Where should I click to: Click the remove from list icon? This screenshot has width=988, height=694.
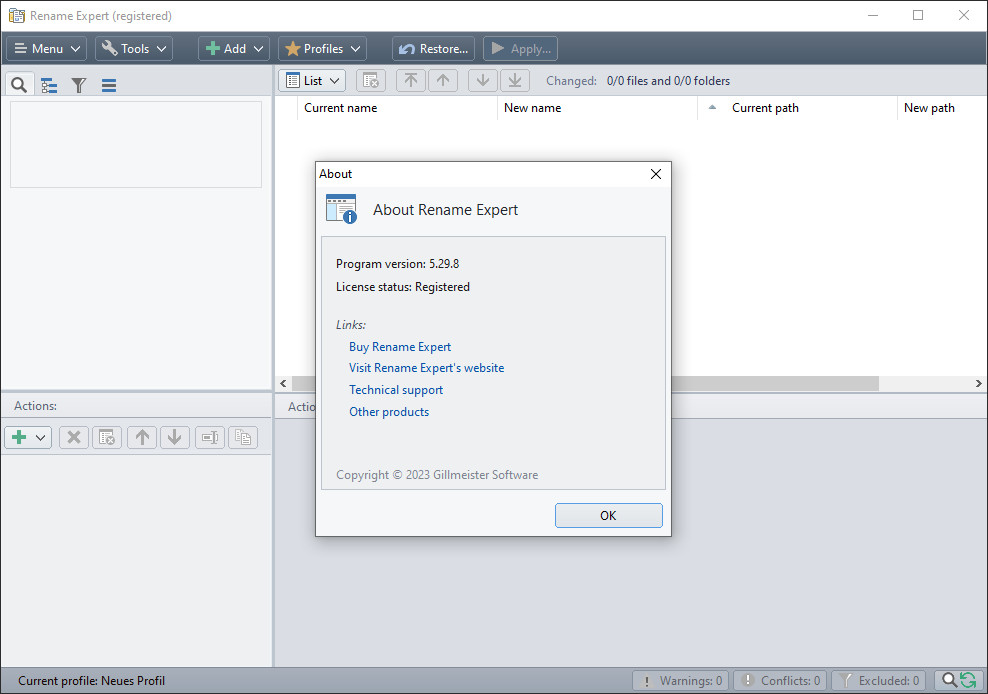(x=370, y=81)
